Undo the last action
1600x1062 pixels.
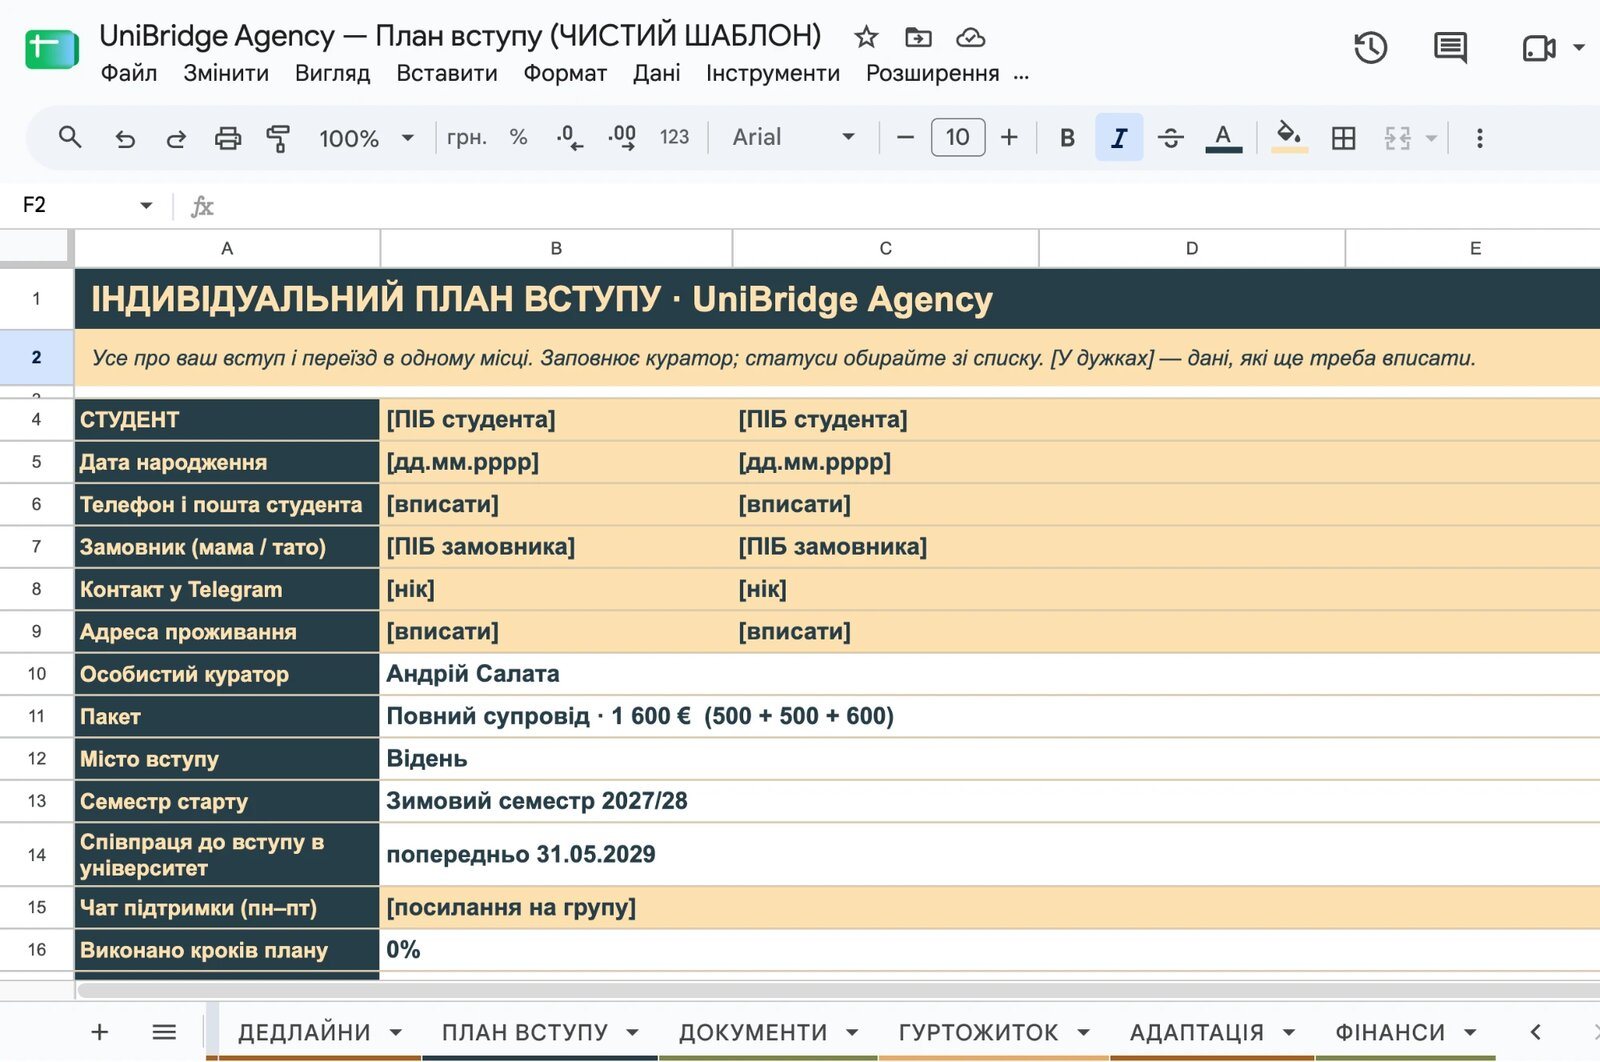(125, 138)
